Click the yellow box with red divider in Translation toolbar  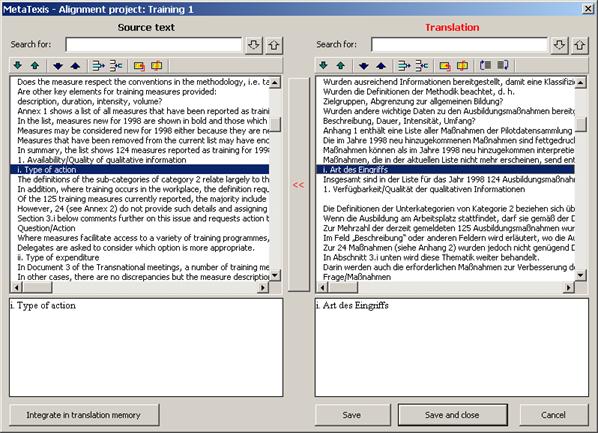(462, 66)
